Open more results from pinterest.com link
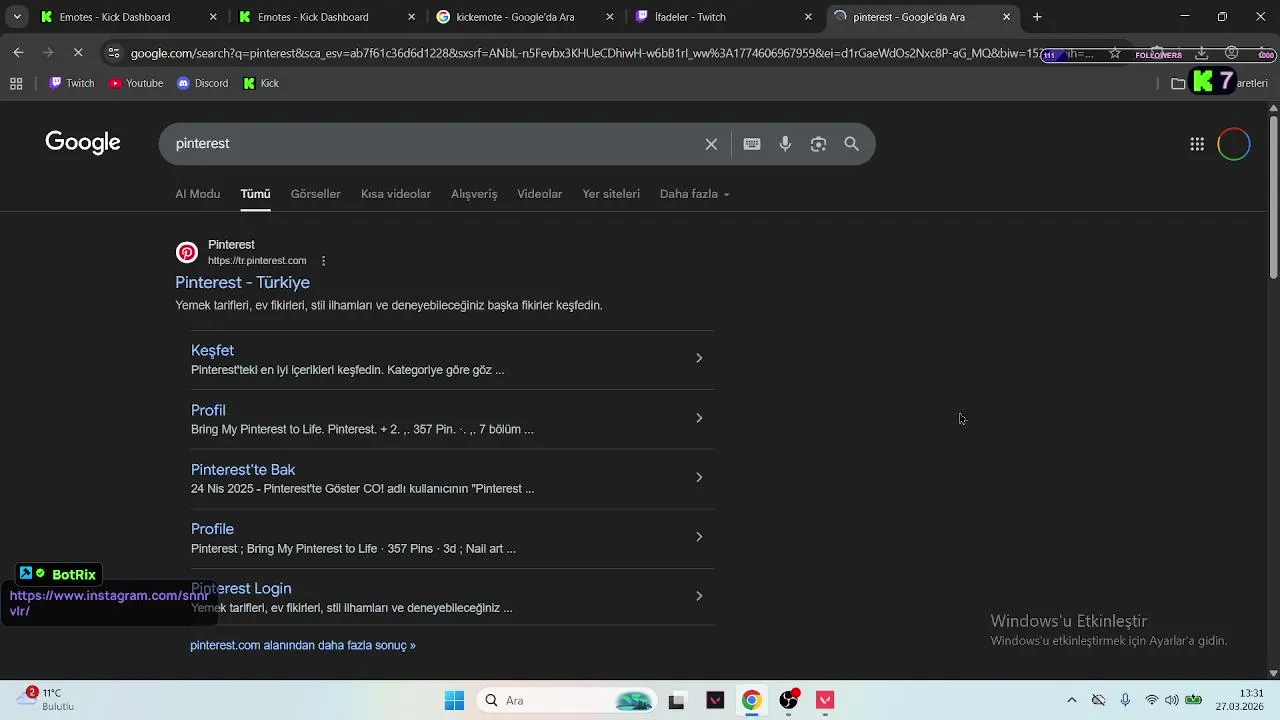The image size is (1280, 720). (x=303, y=646)
